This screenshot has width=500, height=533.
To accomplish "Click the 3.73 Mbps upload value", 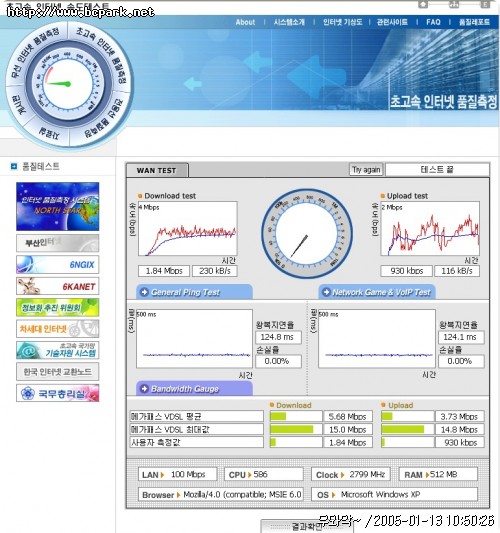I will tap(460, 416).
